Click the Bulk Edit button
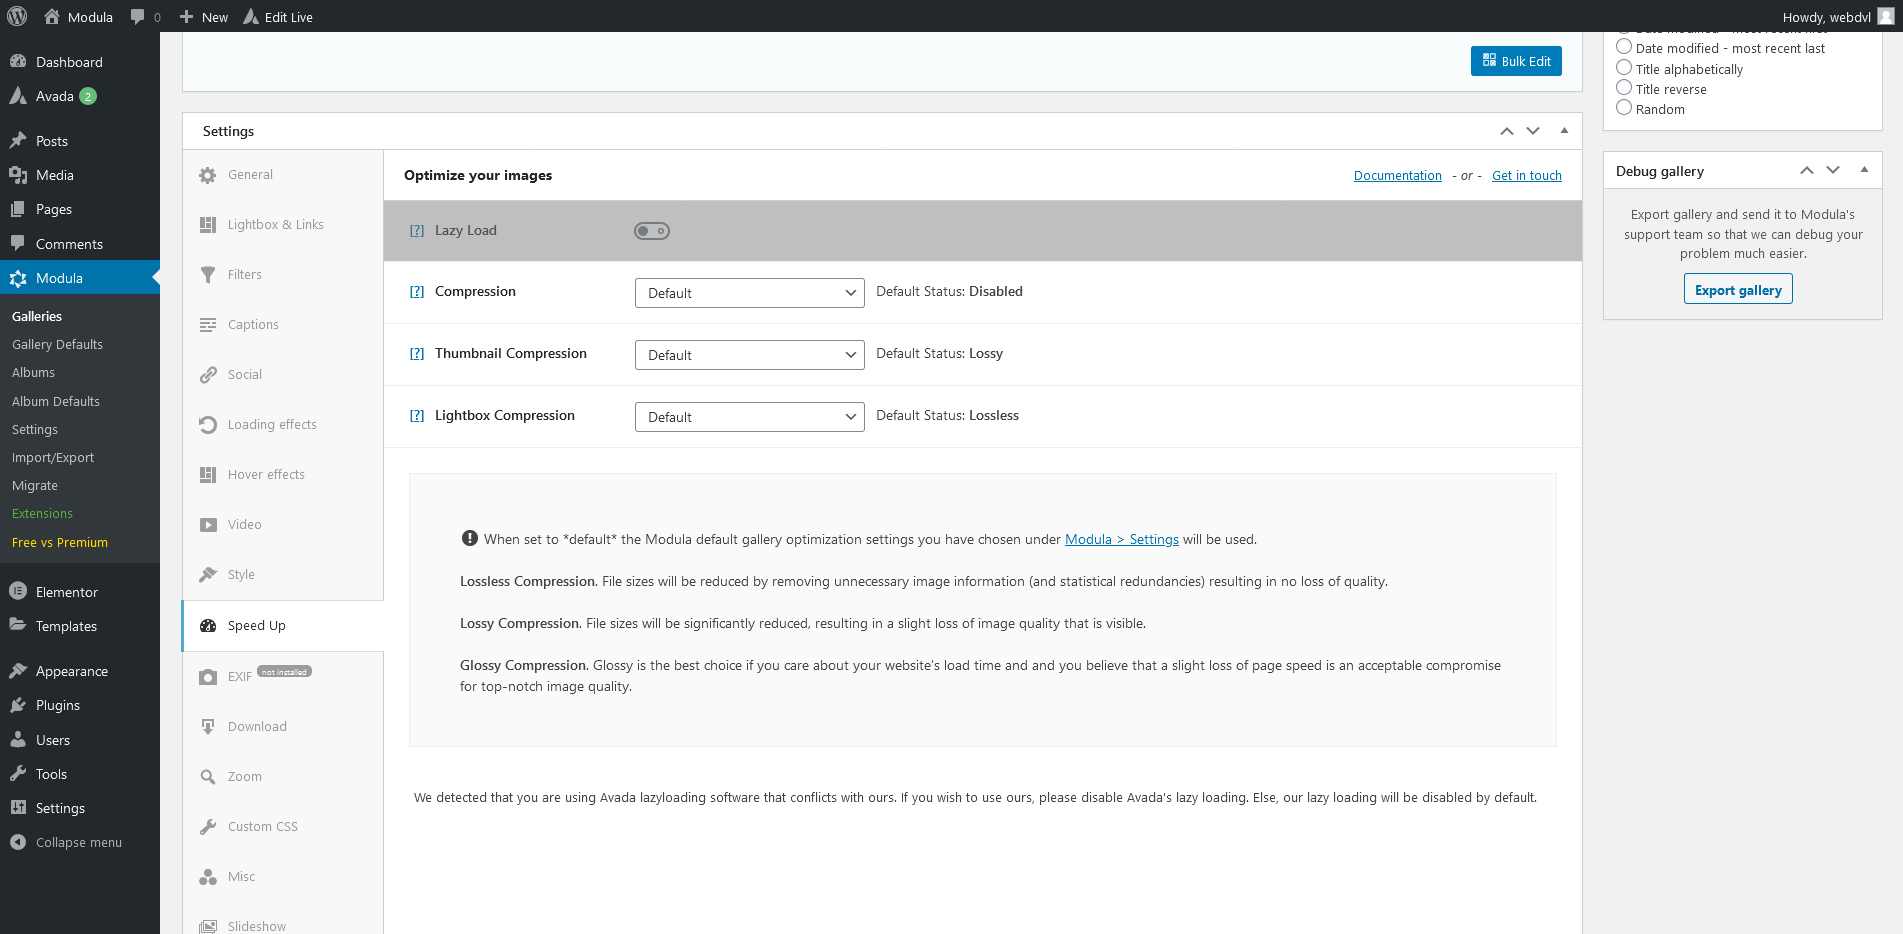 1515,61
